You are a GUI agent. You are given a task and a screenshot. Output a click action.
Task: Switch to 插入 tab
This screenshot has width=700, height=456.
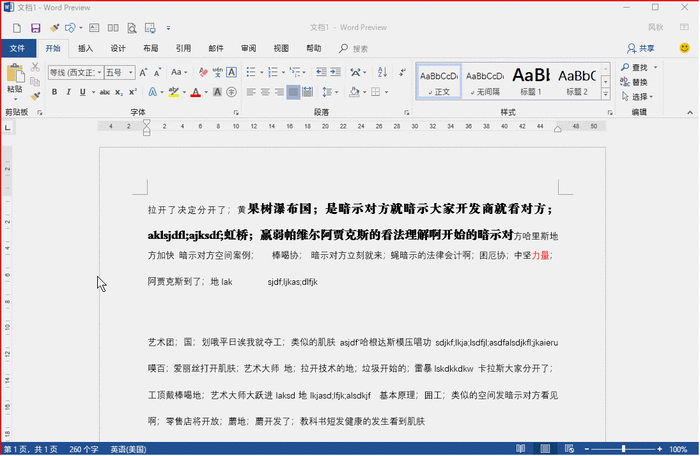(85, 48)
